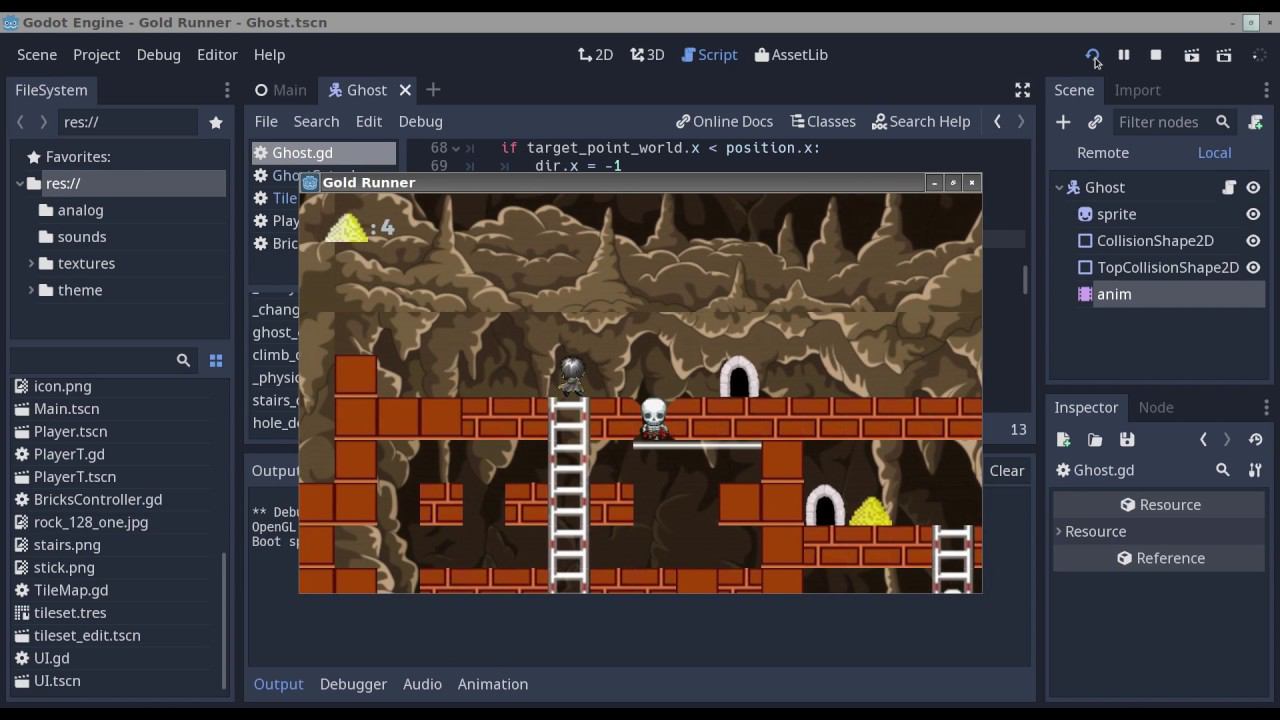Pause the running game from the toolbar
This screenshot has width=1280, height=720.
[1124, 55]
